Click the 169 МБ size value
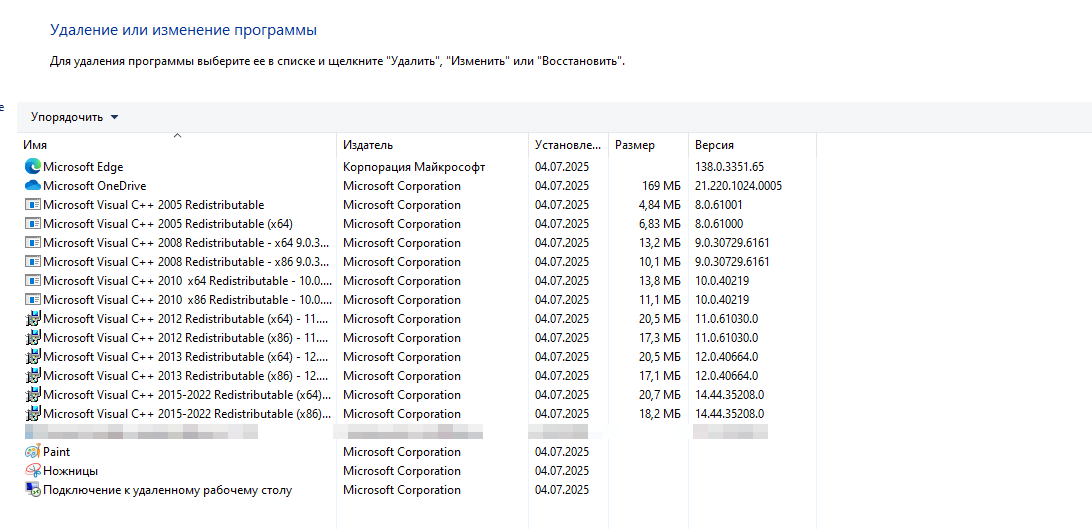This screenshot has width=1092, height=529. 661,186
